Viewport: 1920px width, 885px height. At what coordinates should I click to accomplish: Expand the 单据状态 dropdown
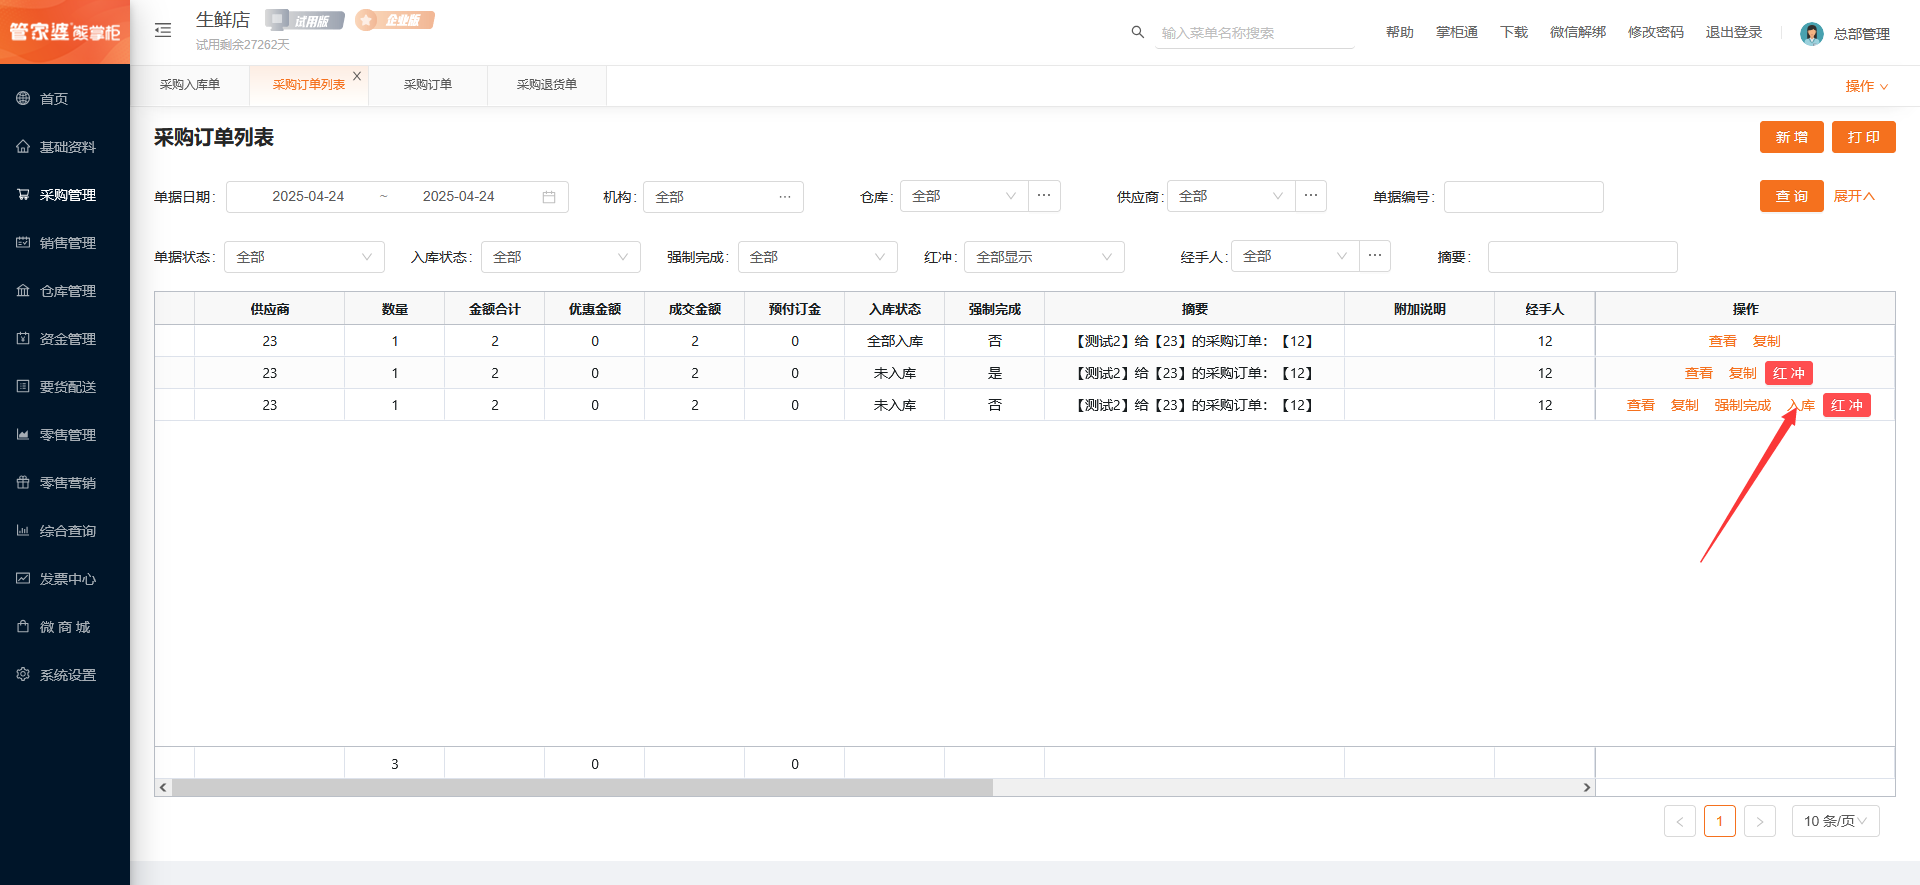[304, 257]
